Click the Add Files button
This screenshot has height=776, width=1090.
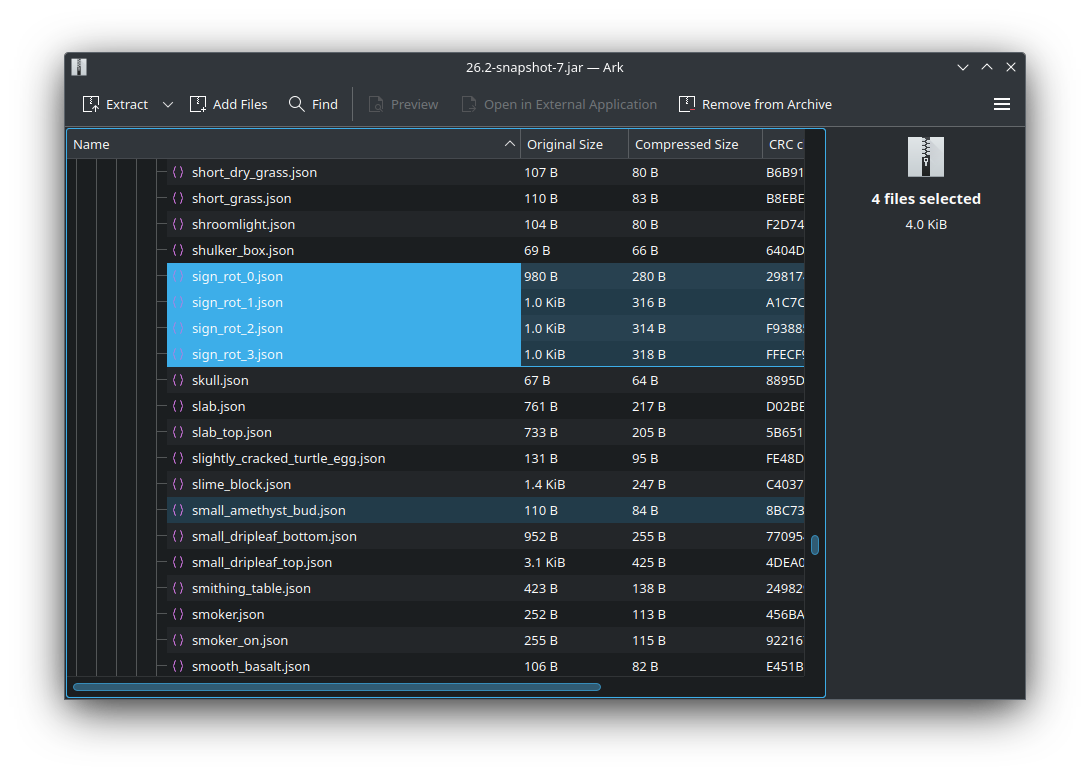tap(229, 104)
